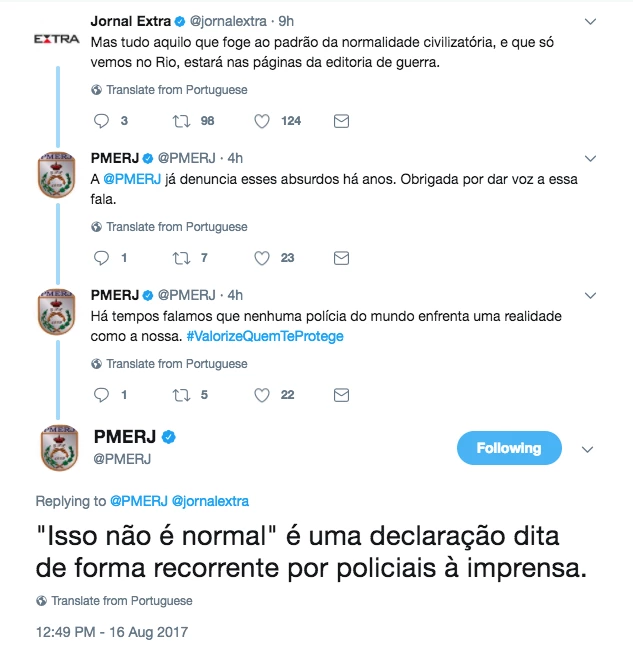Reply to the Jornal Extra tweet
The image size is (633, 653).
(x=100, y=121)
